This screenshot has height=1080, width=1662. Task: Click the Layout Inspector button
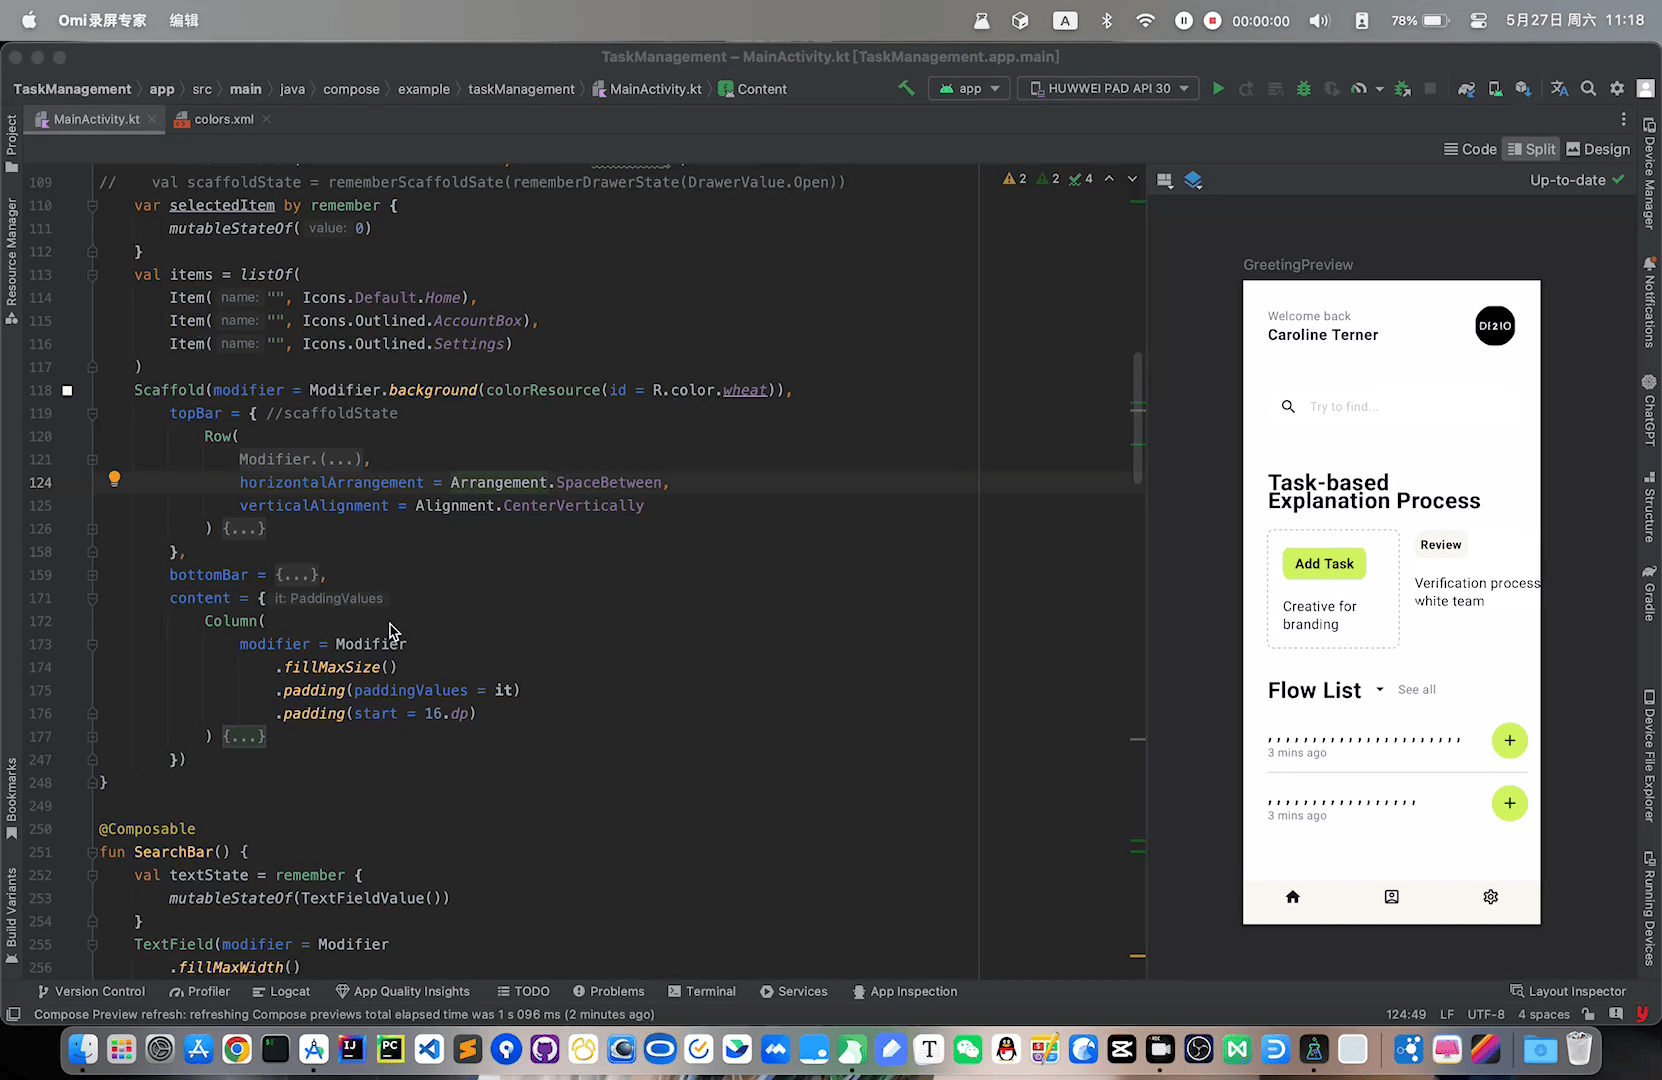tap(1568, 992)
